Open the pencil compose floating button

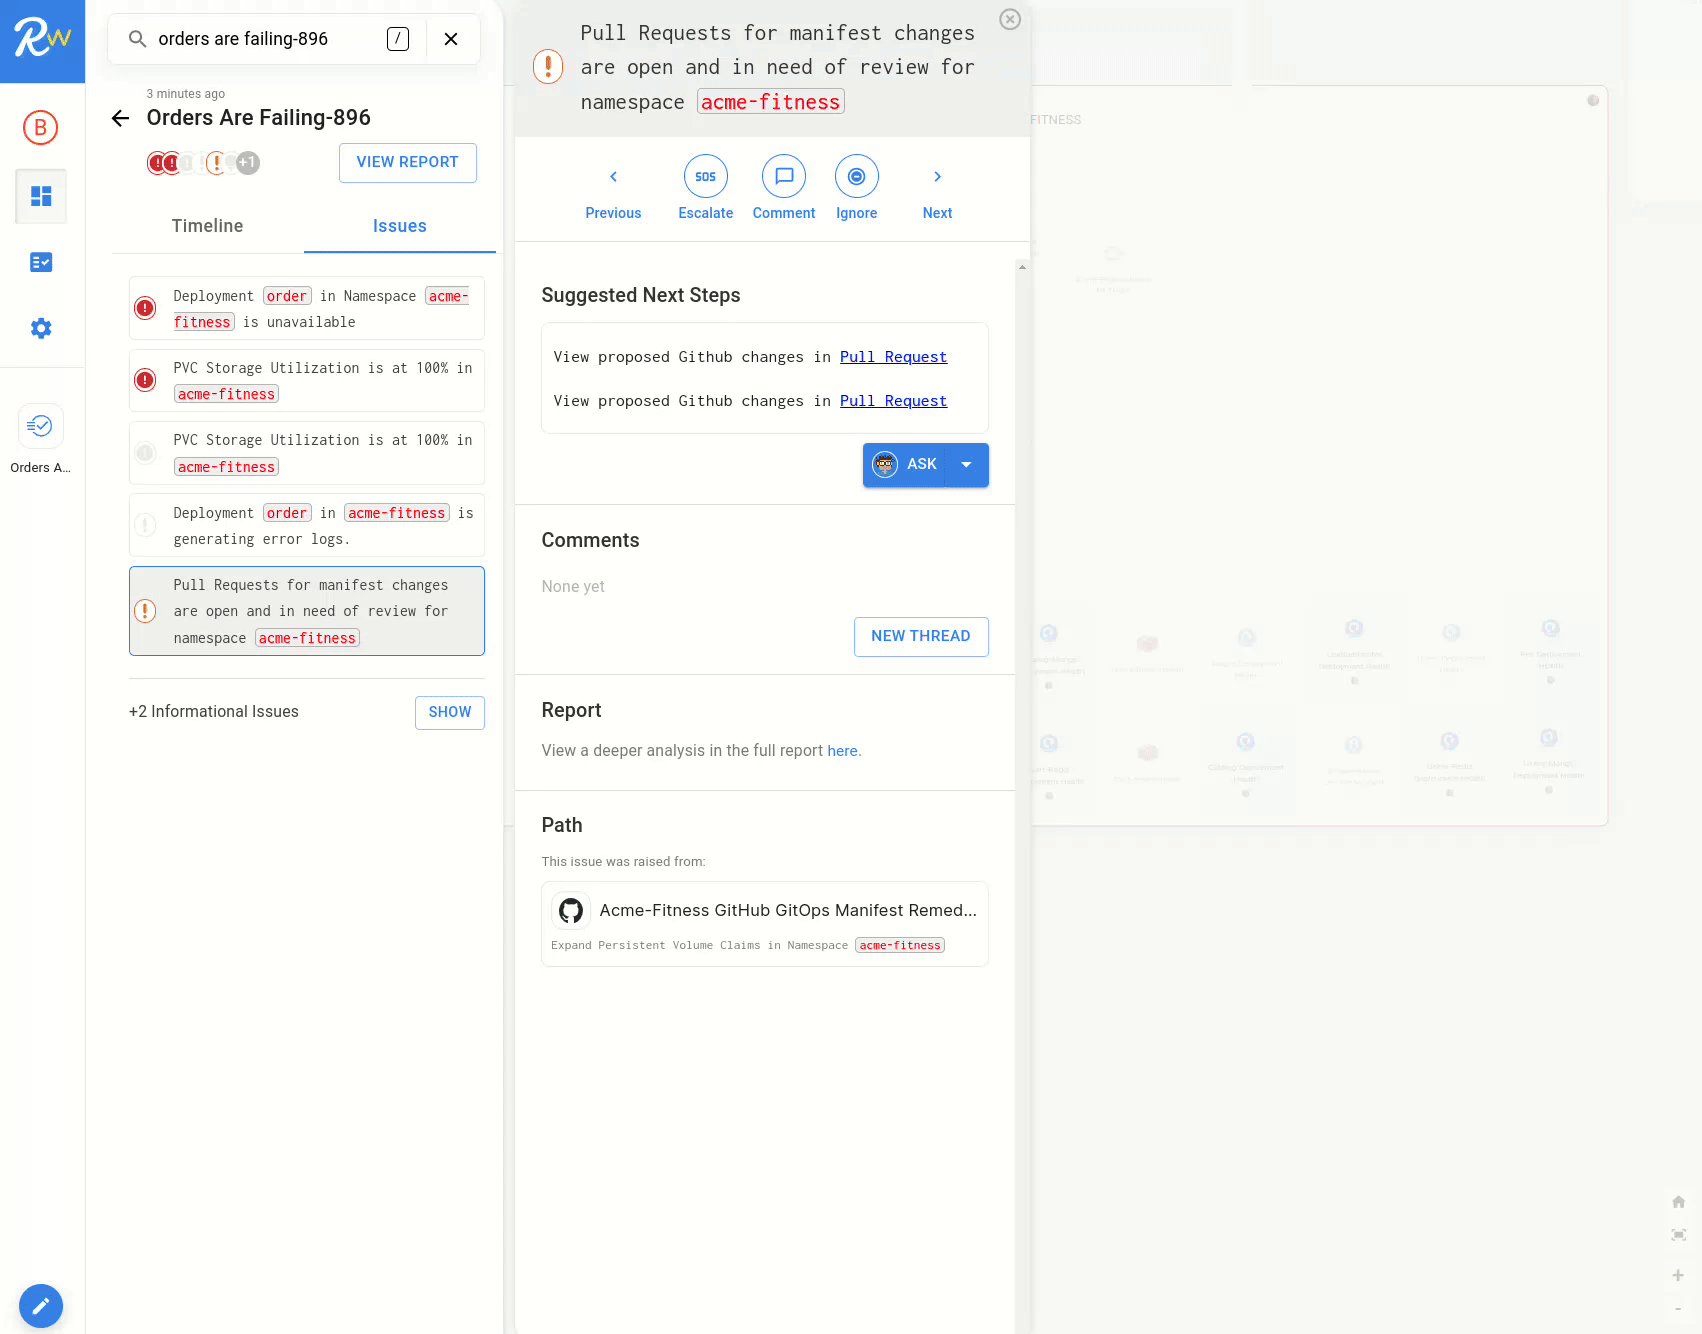41,1306
